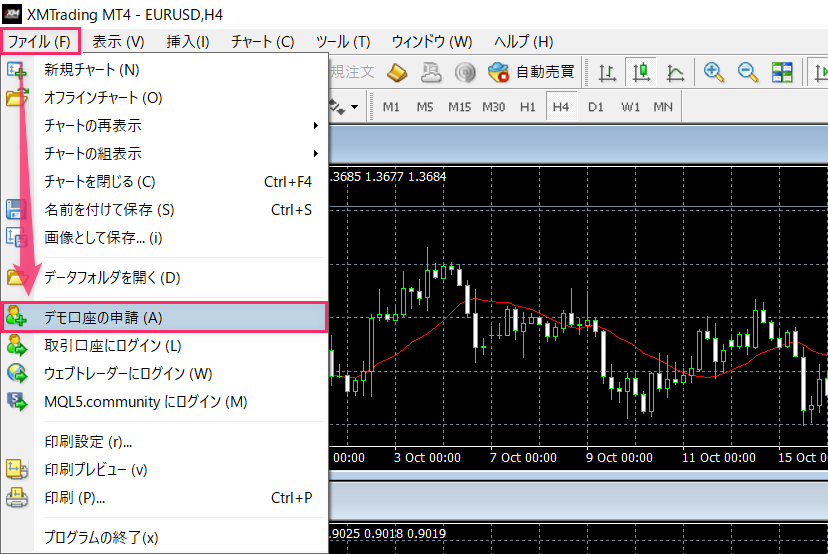Viewport: 828px width, 554px height.
Task: Click the 11 Oct 00:00 time label
Action: click(718, 457)
